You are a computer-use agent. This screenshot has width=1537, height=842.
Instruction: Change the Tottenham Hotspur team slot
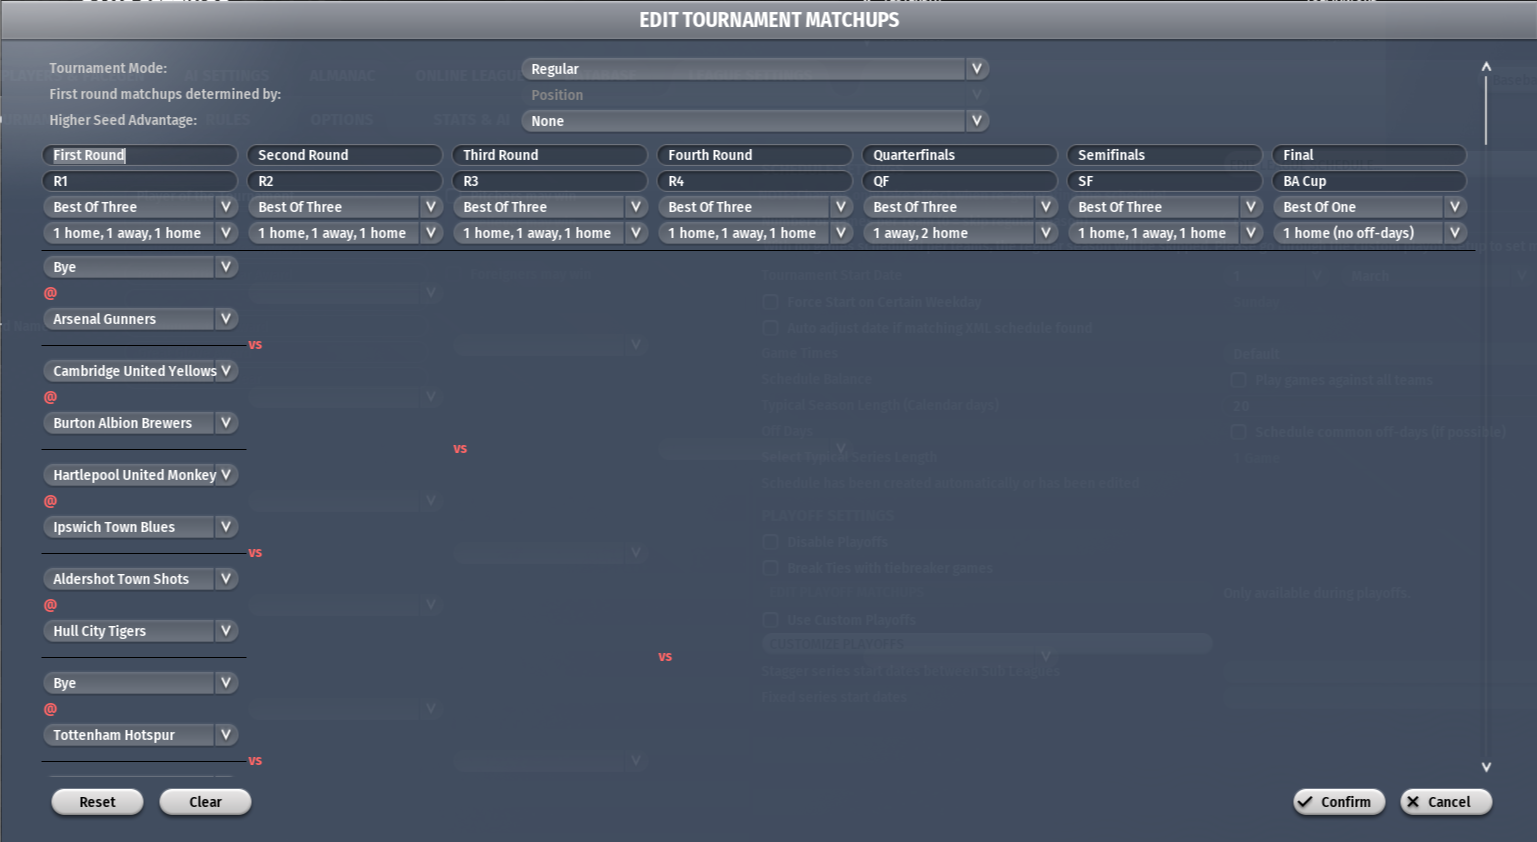pyautogui.click(x=139, y=735)
